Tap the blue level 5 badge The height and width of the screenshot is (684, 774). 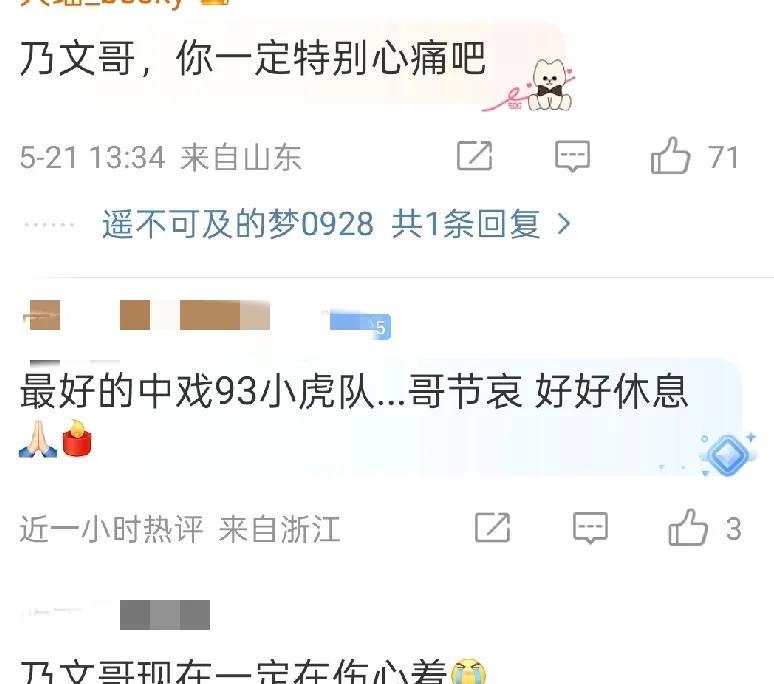pos(360,325)
